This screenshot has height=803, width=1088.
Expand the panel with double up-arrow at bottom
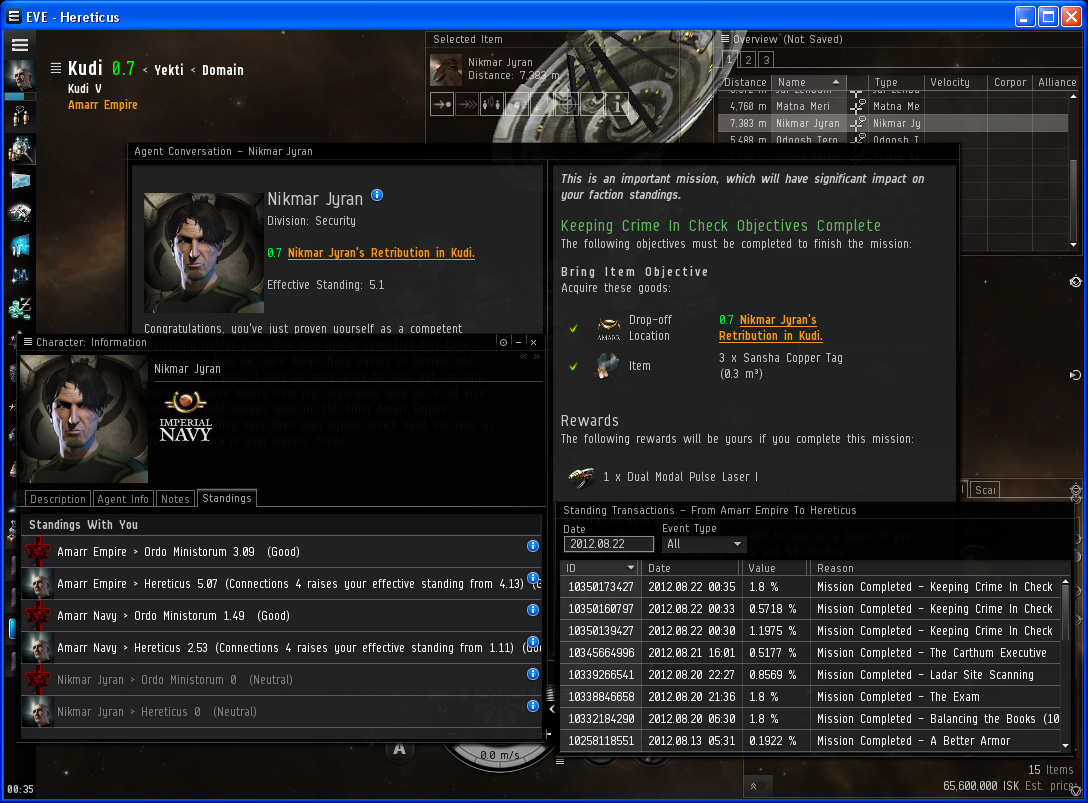pyautogui.click(x=754, y=786)
